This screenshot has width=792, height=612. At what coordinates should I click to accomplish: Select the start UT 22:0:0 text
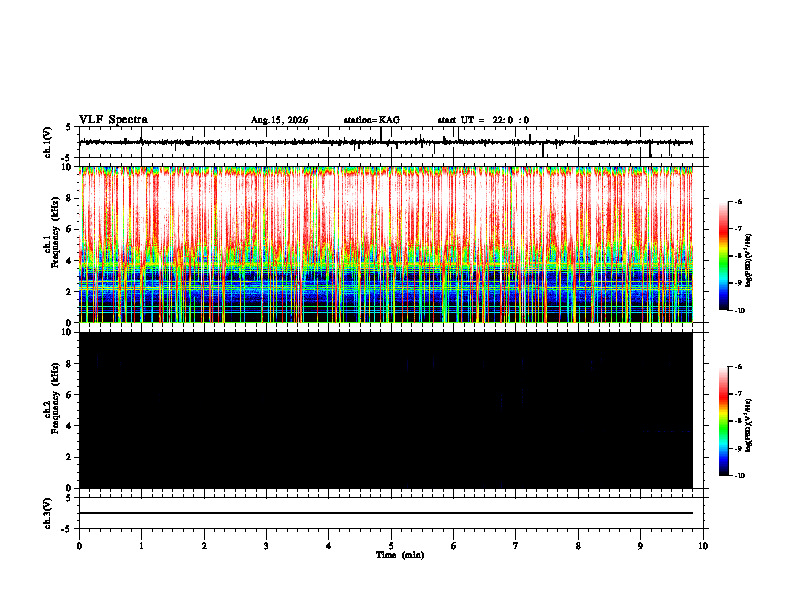[x=483, y=120]
